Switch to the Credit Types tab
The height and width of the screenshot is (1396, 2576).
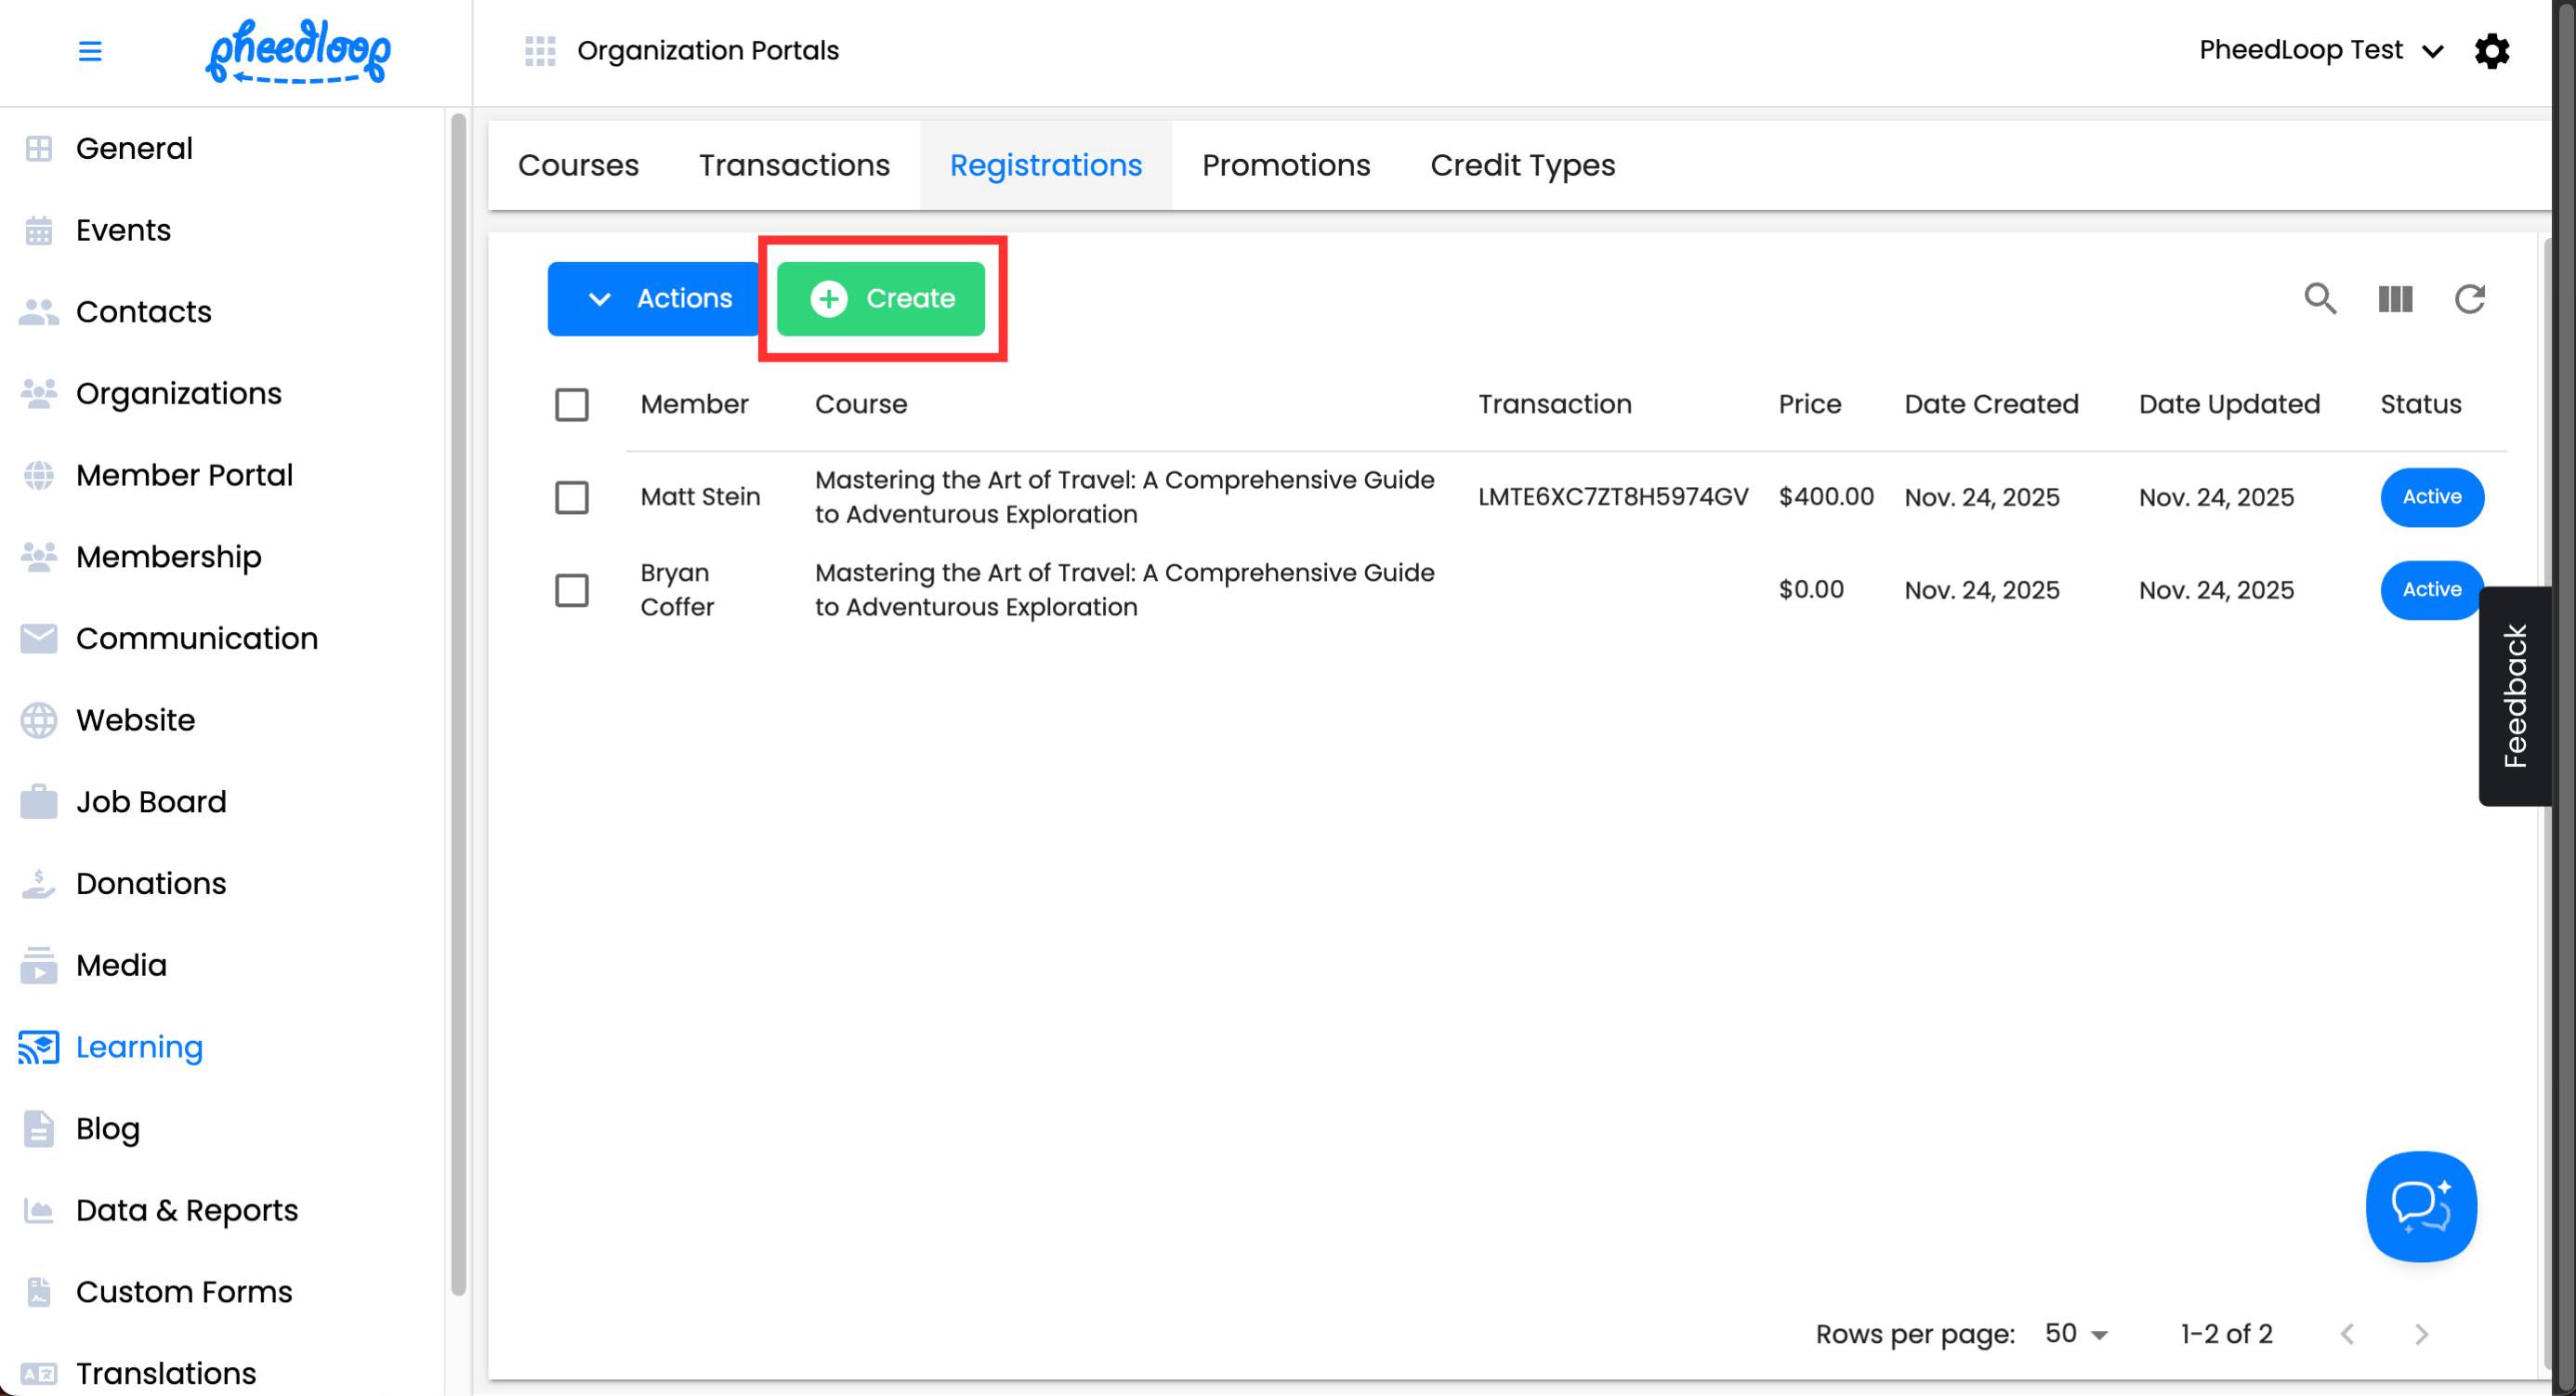[1522, 165]
